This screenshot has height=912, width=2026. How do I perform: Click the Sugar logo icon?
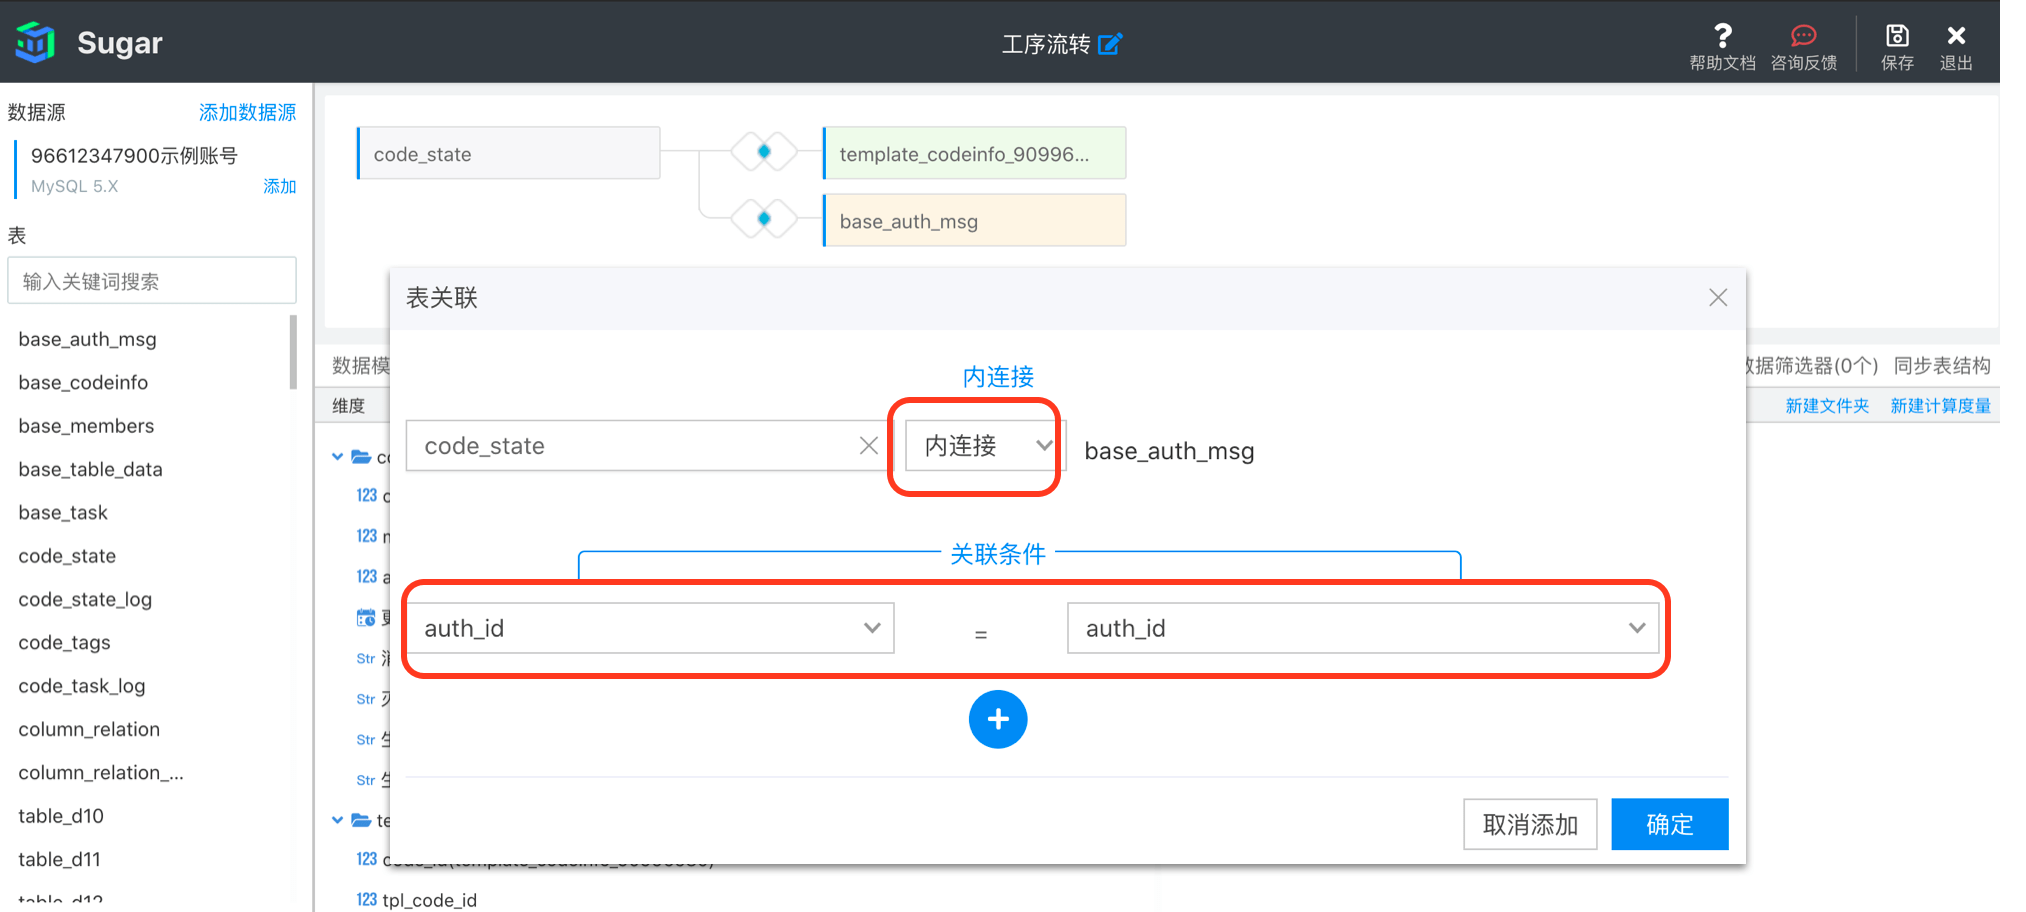(x=34, y=41)
